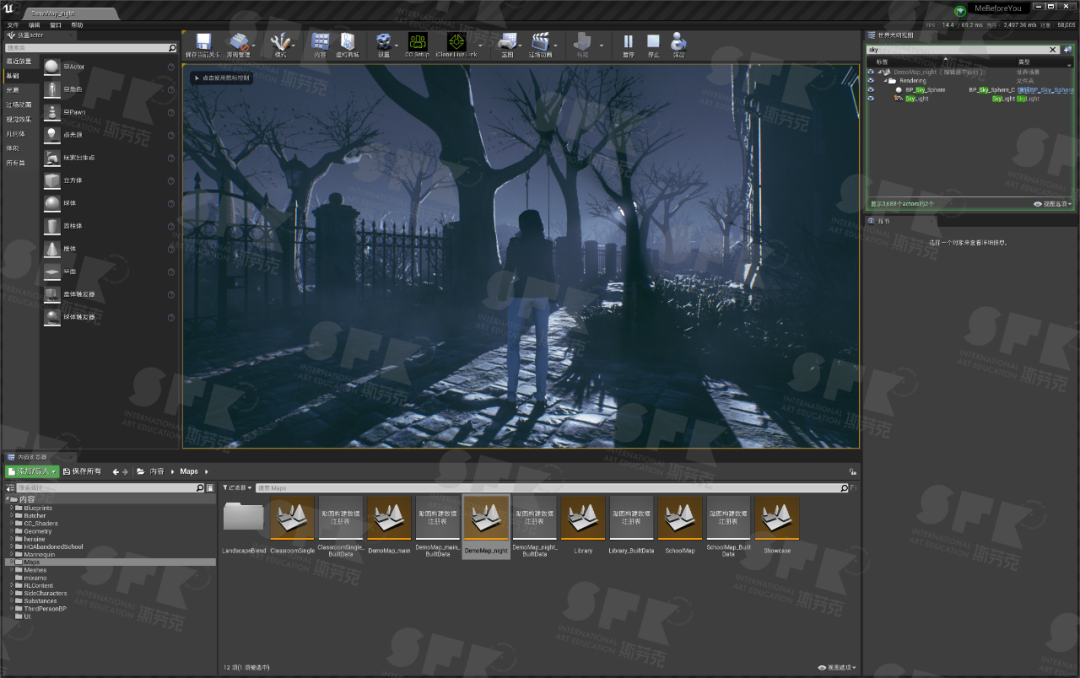Click the Settings gears toolbar icon
This screenshot has height=678, width=1080.
pos(384,41)
